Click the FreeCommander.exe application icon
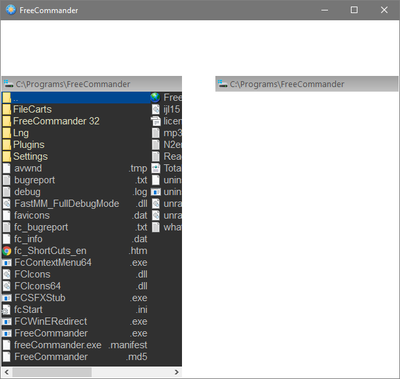The width and height of the screenshot is (400, 379). coord(7,333)
